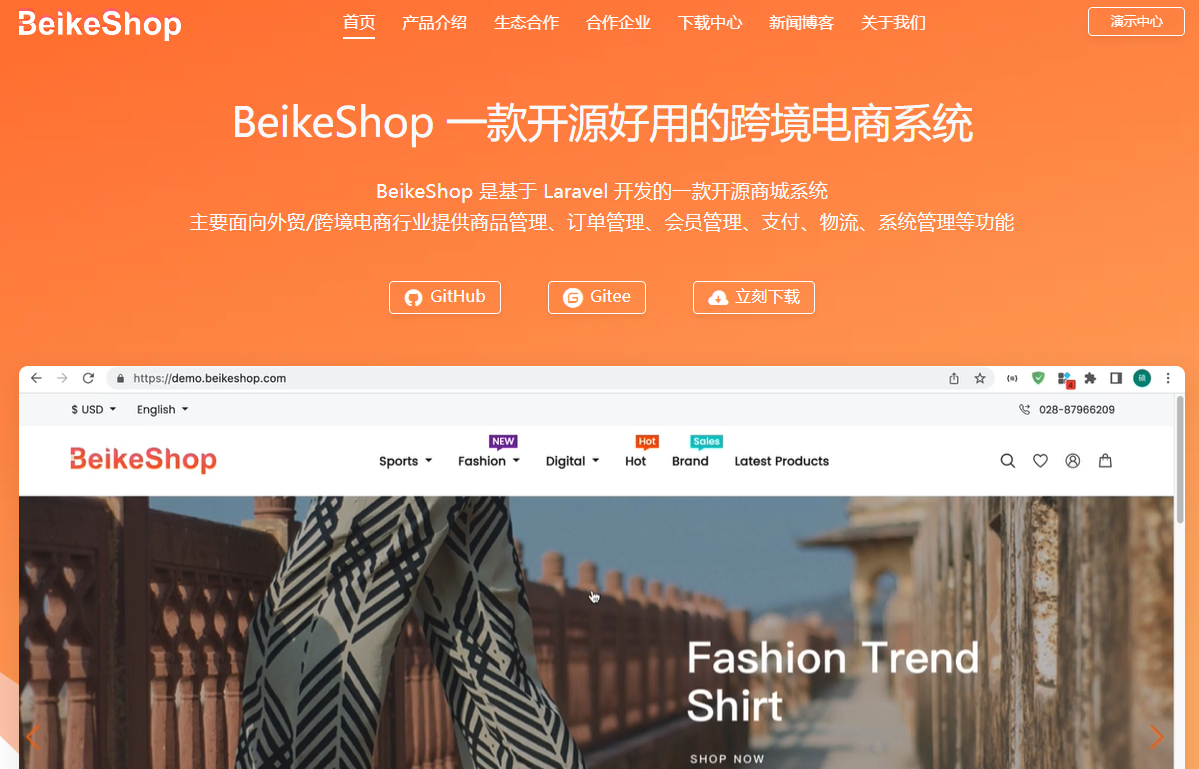The width and height of the screenshot is (1199, 769).
Task: Expand the Sports category menu
Action: 405,461
